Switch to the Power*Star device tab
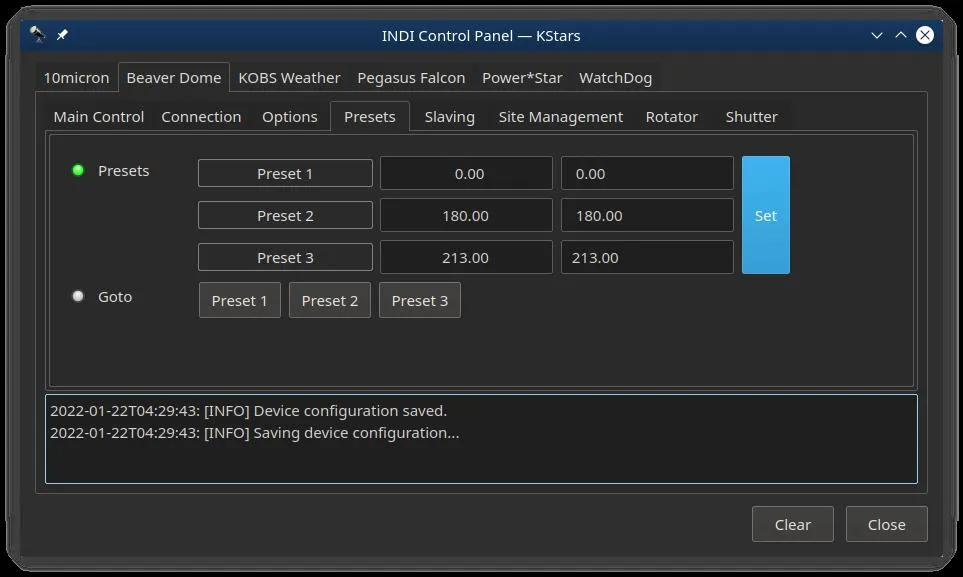 [522, 78]
